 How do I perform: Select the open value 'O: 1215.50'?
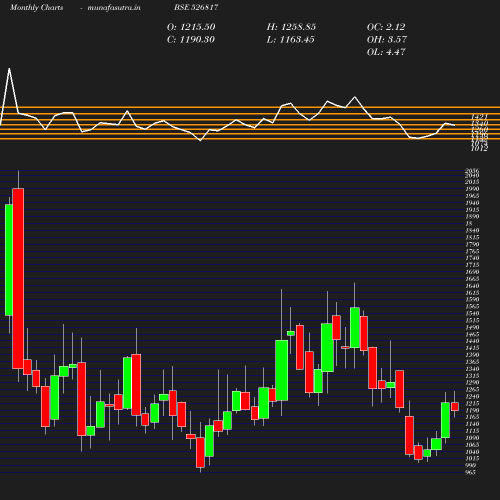[191, 27]
